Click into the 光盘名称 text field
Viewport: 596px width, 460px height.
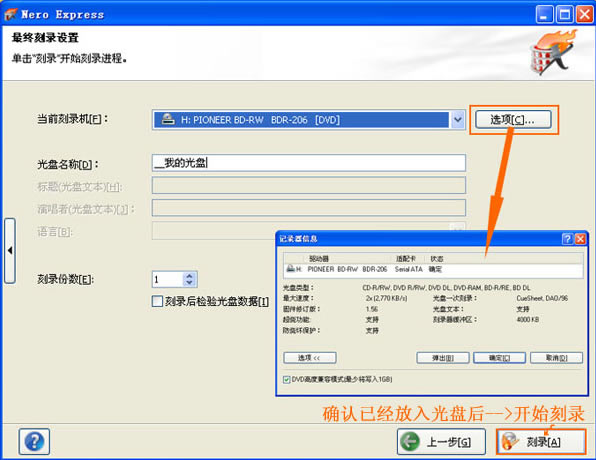[309, 163]
